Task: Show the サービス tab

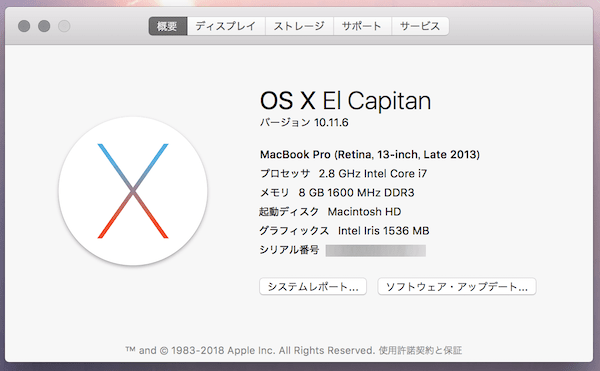Action: (420, 26)
